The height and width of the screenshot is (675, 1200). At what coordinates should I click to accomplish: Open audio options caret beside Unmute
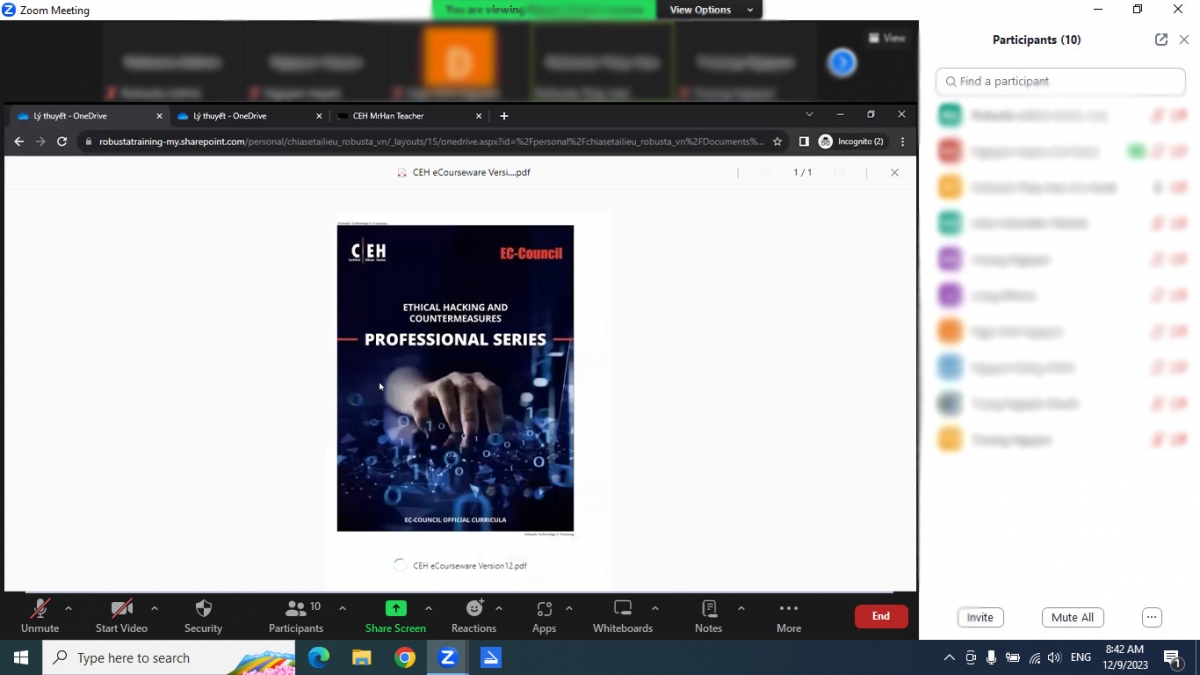click(68, 608)
